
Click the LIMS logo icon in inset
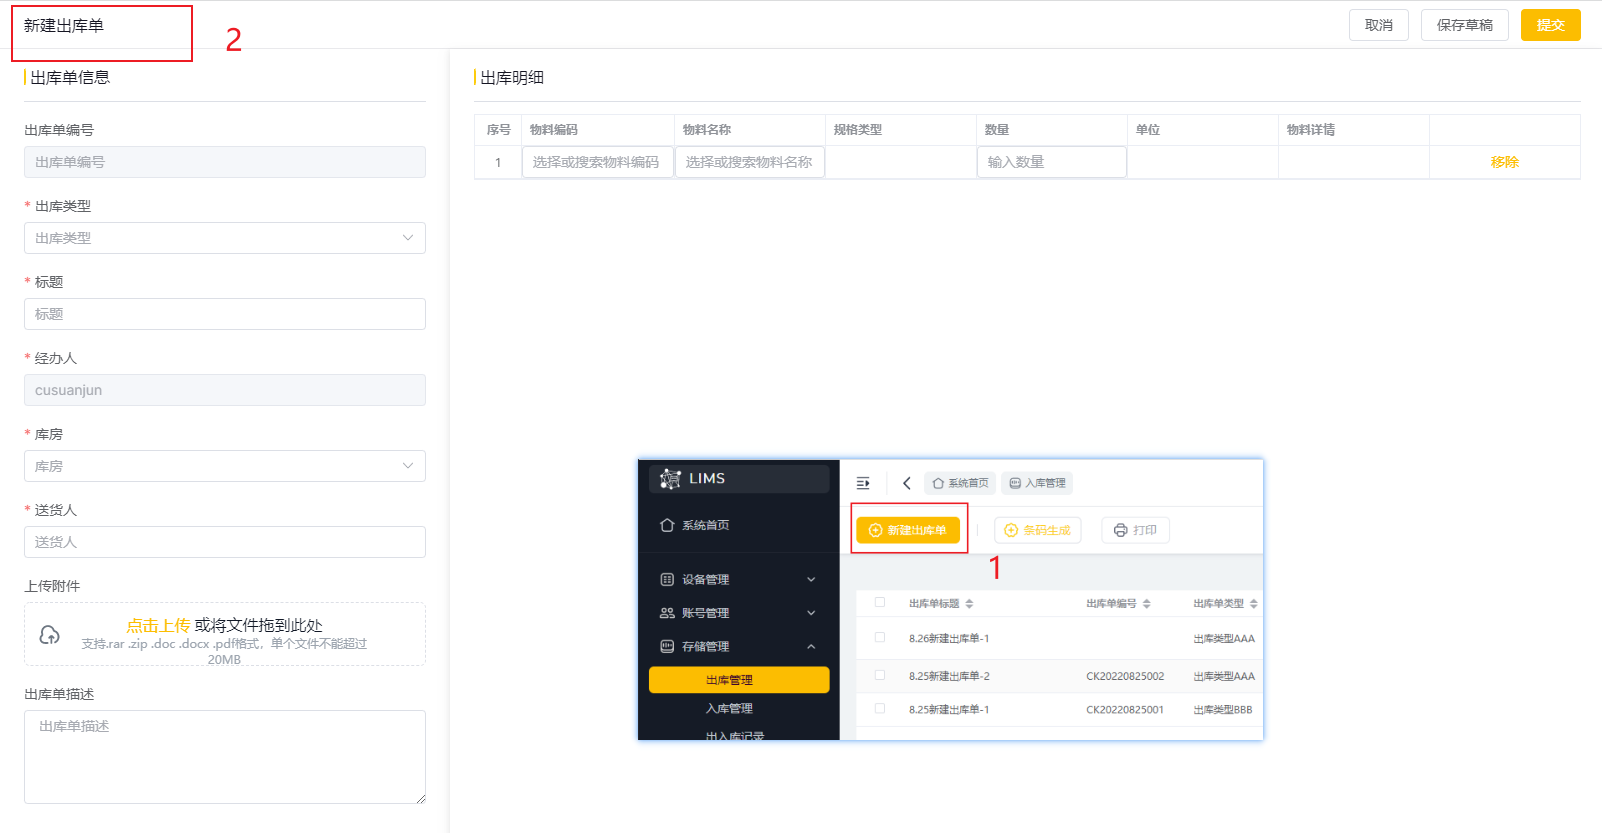[670, 479]
